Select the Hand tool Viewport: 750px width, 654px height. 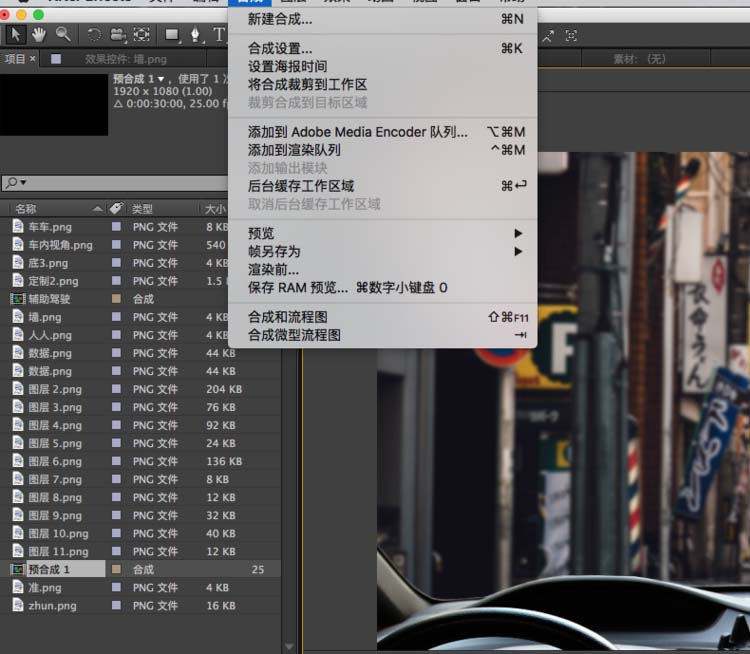pos(40,35)
